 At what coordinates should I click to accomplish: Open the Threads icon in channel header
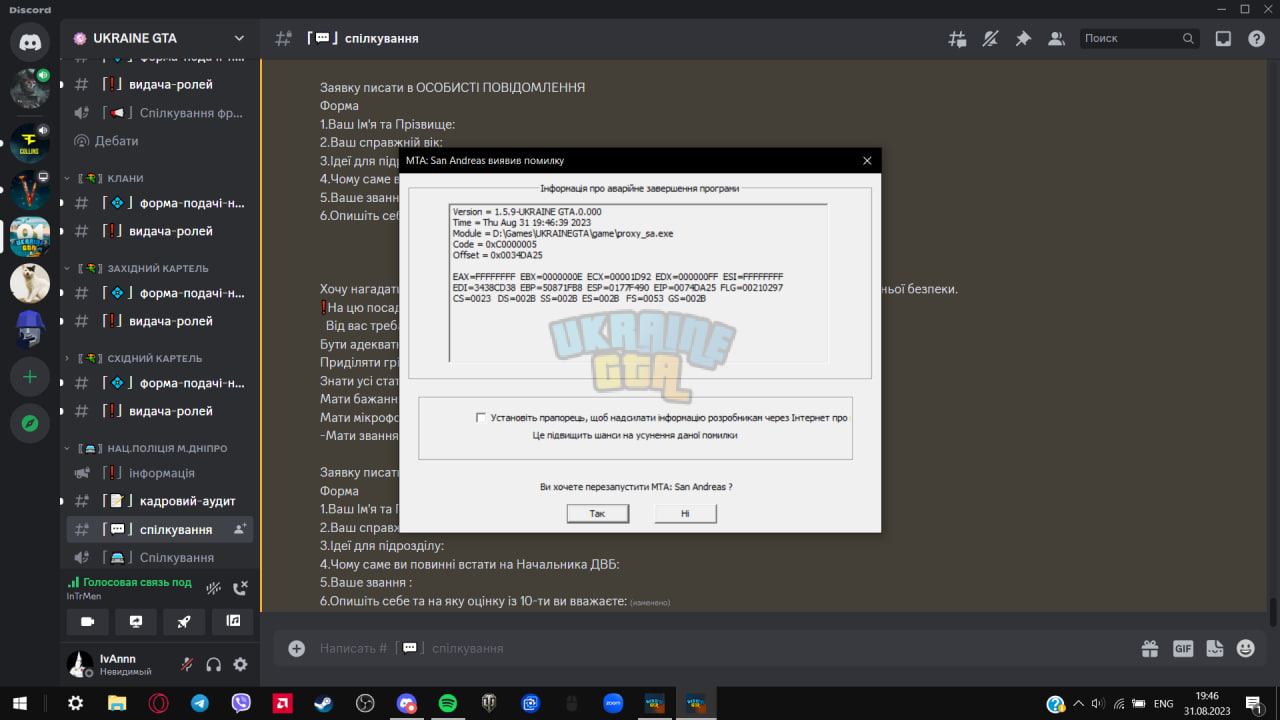coord(957,38)
